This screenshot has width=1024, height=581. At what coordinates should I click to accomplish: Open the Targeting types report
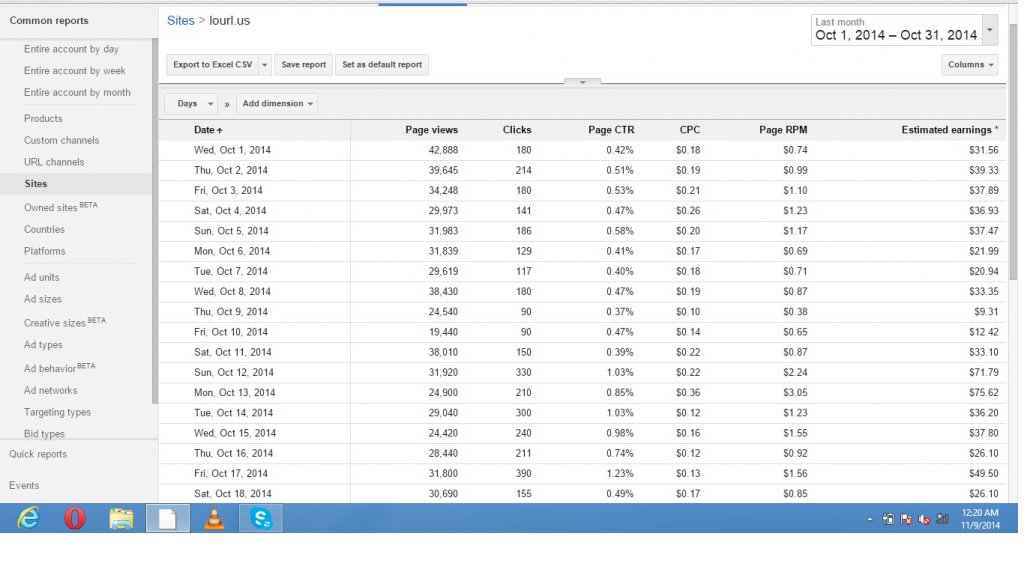[57, 412]
